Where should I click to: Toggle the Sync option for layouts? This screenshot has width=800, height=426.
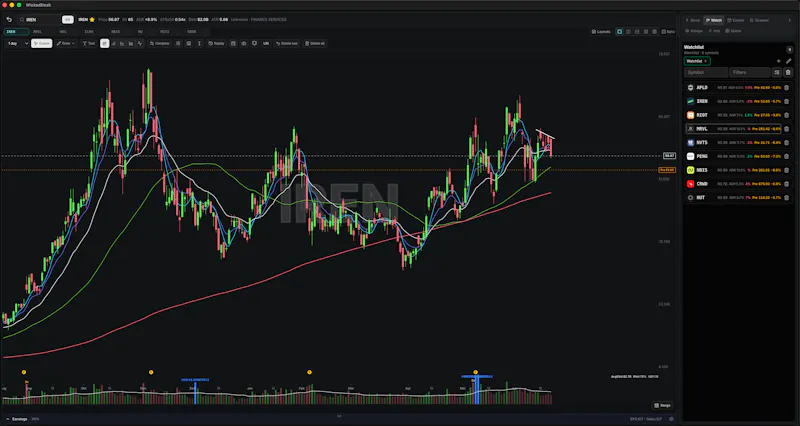(x=668, y=32)
